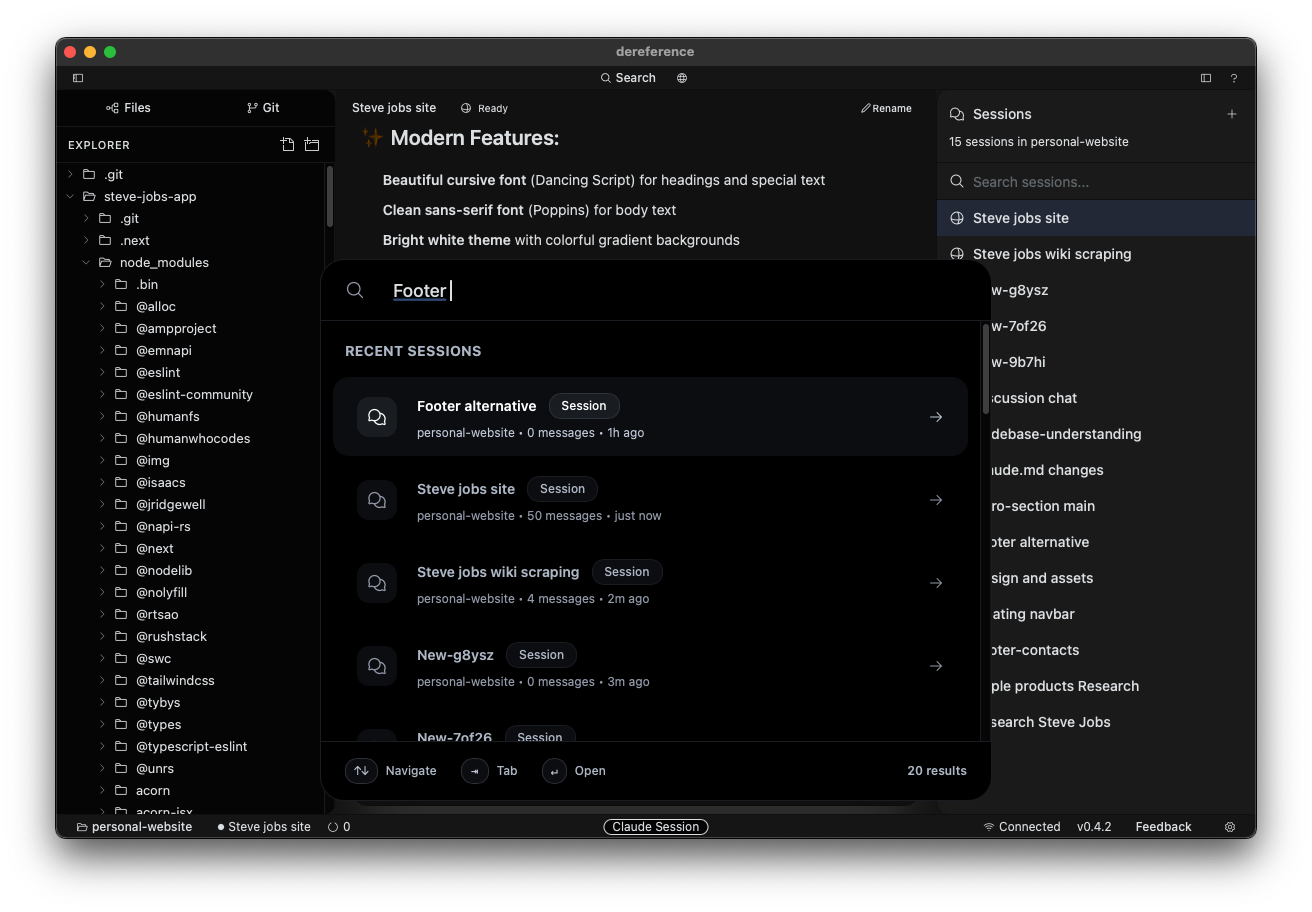Select the acorn folder row
Screen dimensions: 1312x912
190,790
